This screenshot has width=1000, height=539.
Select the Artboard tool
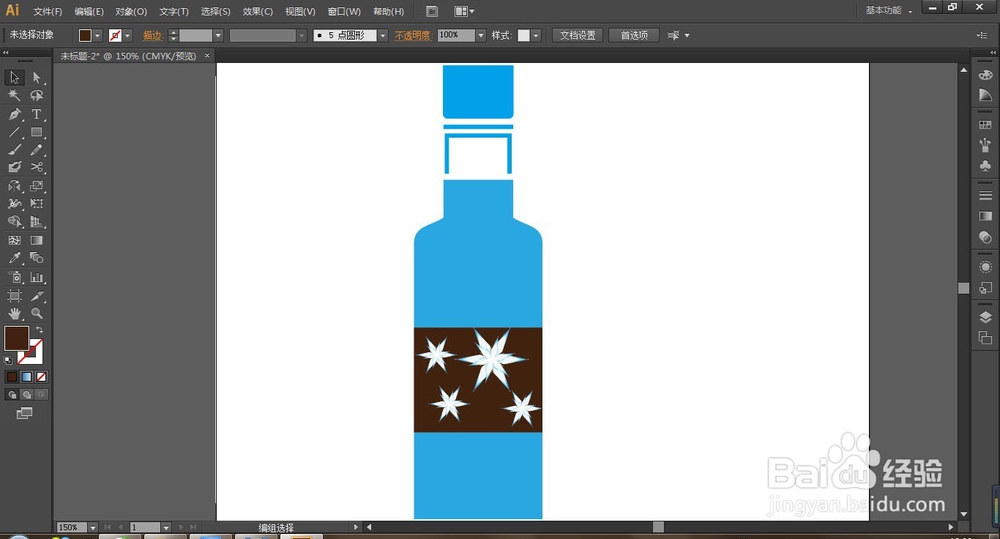(x=14, y=296)
